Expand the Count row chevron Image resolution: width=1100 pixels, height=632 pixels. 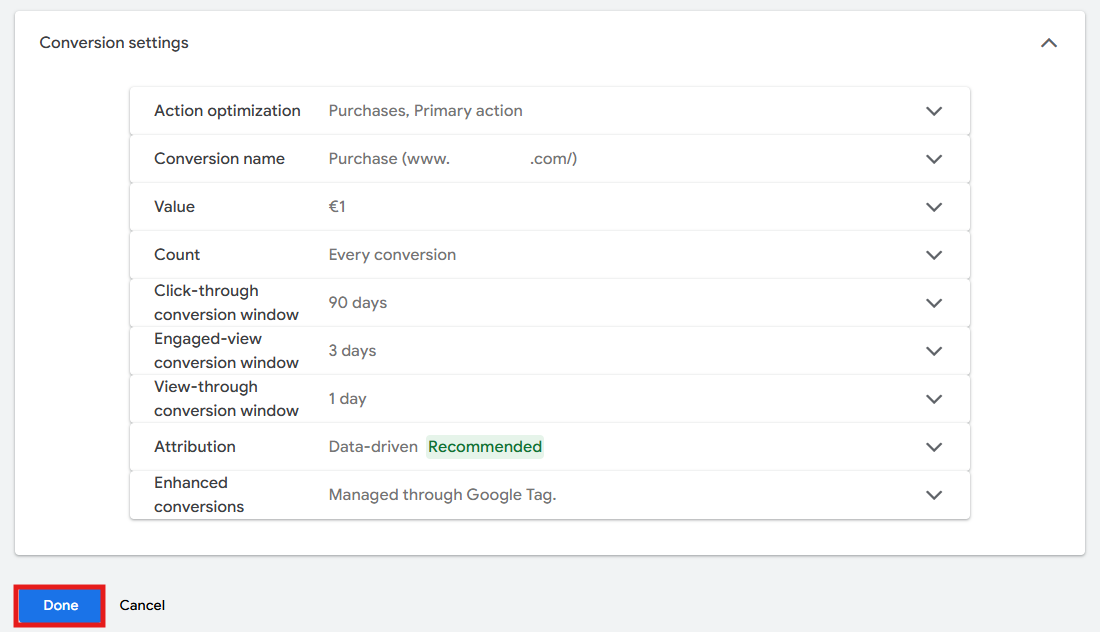click(x=934, y=255)
